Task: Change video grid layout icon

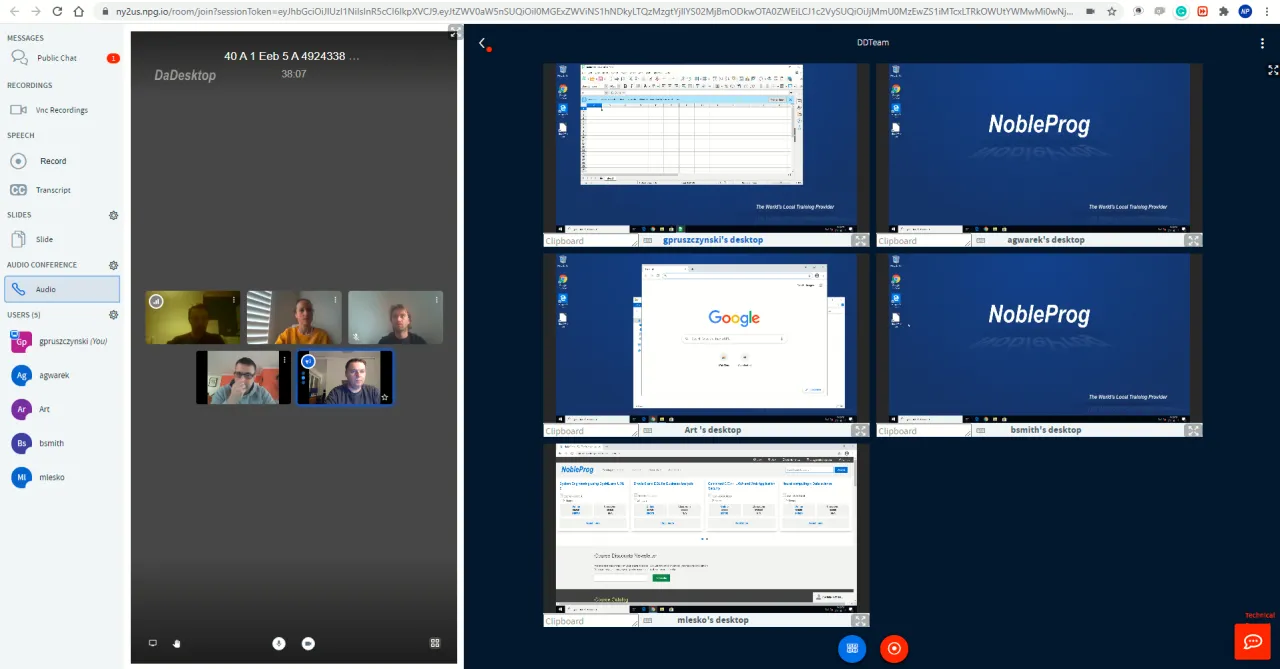Action: tap(435, 643)
